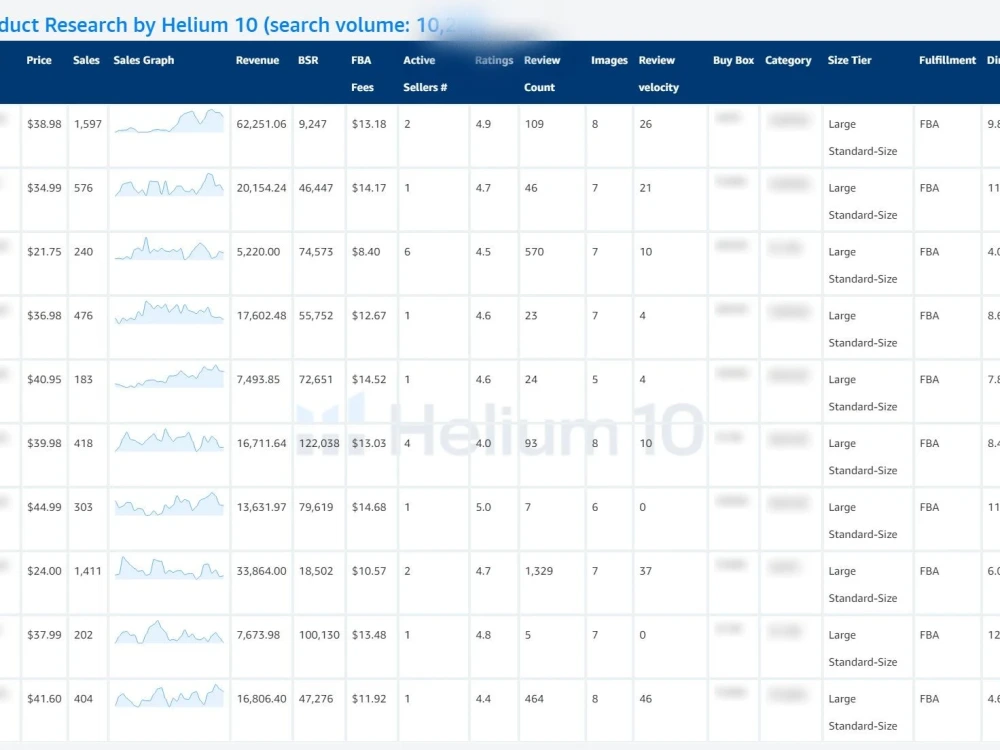Click revenue cell 62,251.06
This screenshot has width=1000, height=750.
click(x=261, y=124)
